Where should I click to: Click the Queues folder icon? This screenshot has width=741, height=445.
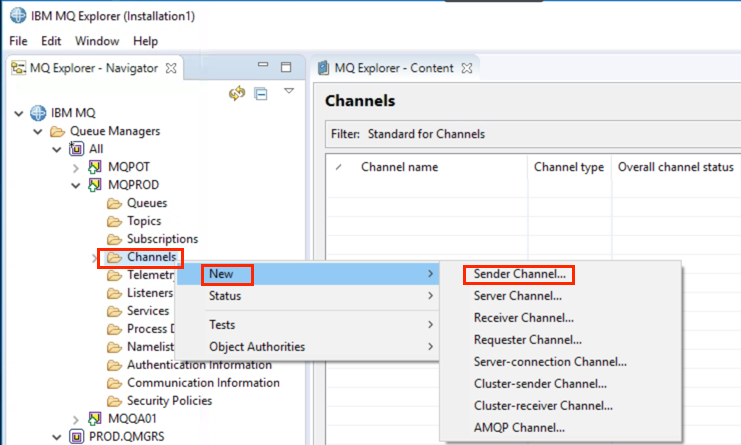(x=114, y=203)
